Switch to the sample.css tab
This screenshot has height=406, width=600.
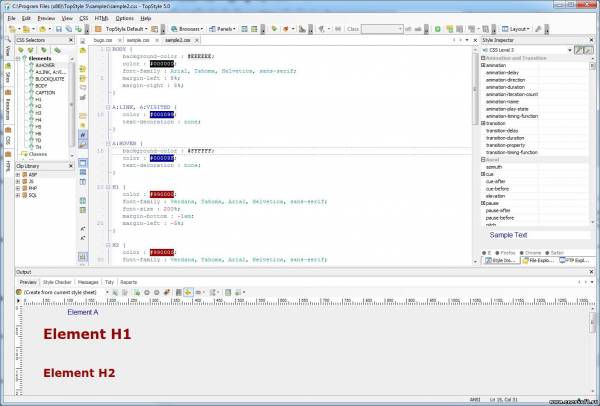click(x=138, y=40)
